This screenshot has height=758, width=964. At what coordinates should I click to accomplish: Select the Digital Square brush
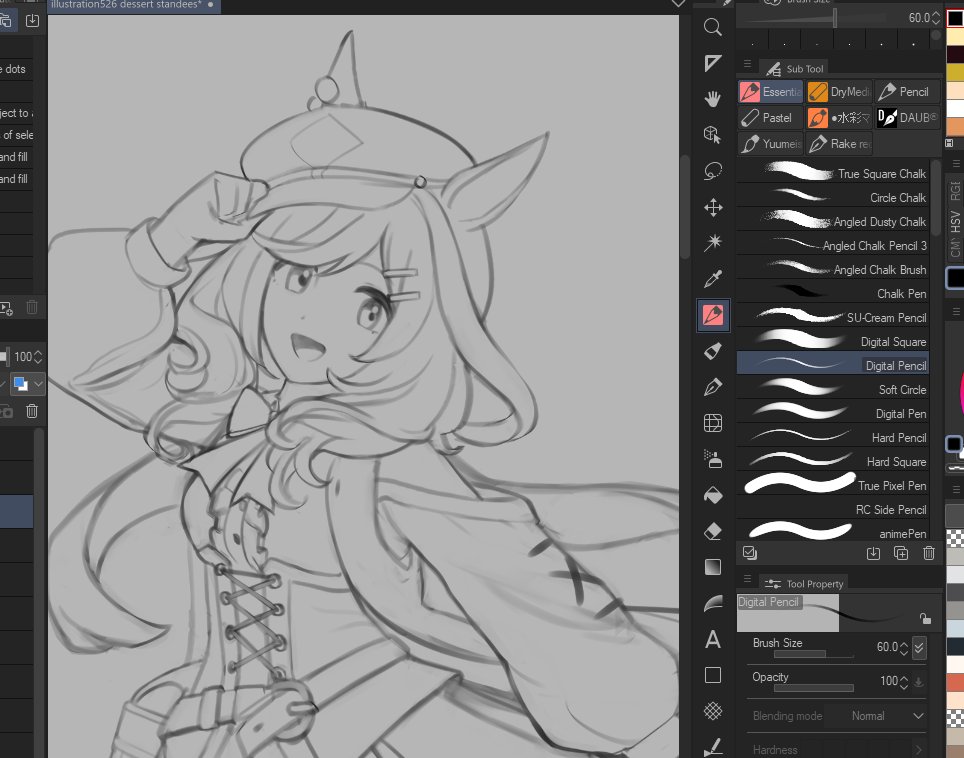(832, 341)
